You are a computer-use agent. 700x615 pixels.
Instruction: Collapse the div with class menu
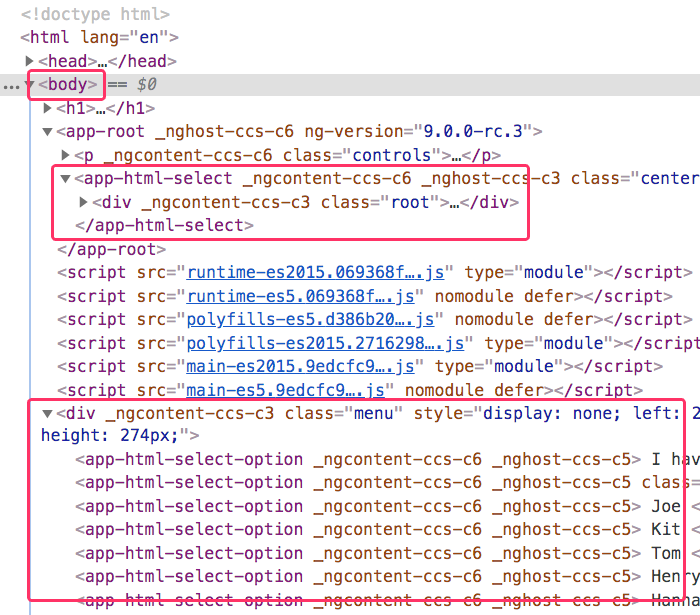click(x=47, y=413)
